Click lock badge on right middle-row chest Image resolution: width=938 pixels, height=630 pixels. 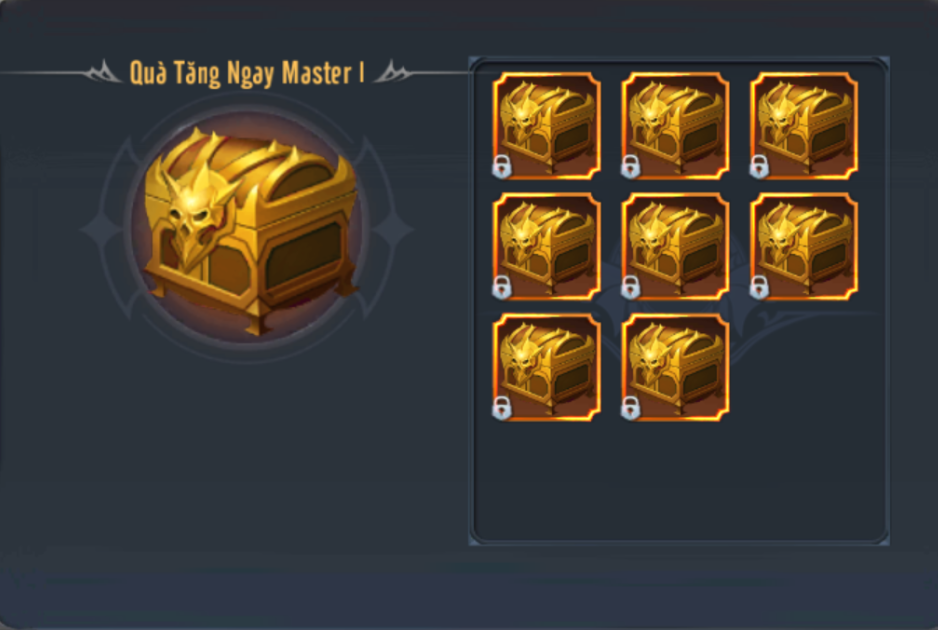pyautogui.click(x=759, y=288)
